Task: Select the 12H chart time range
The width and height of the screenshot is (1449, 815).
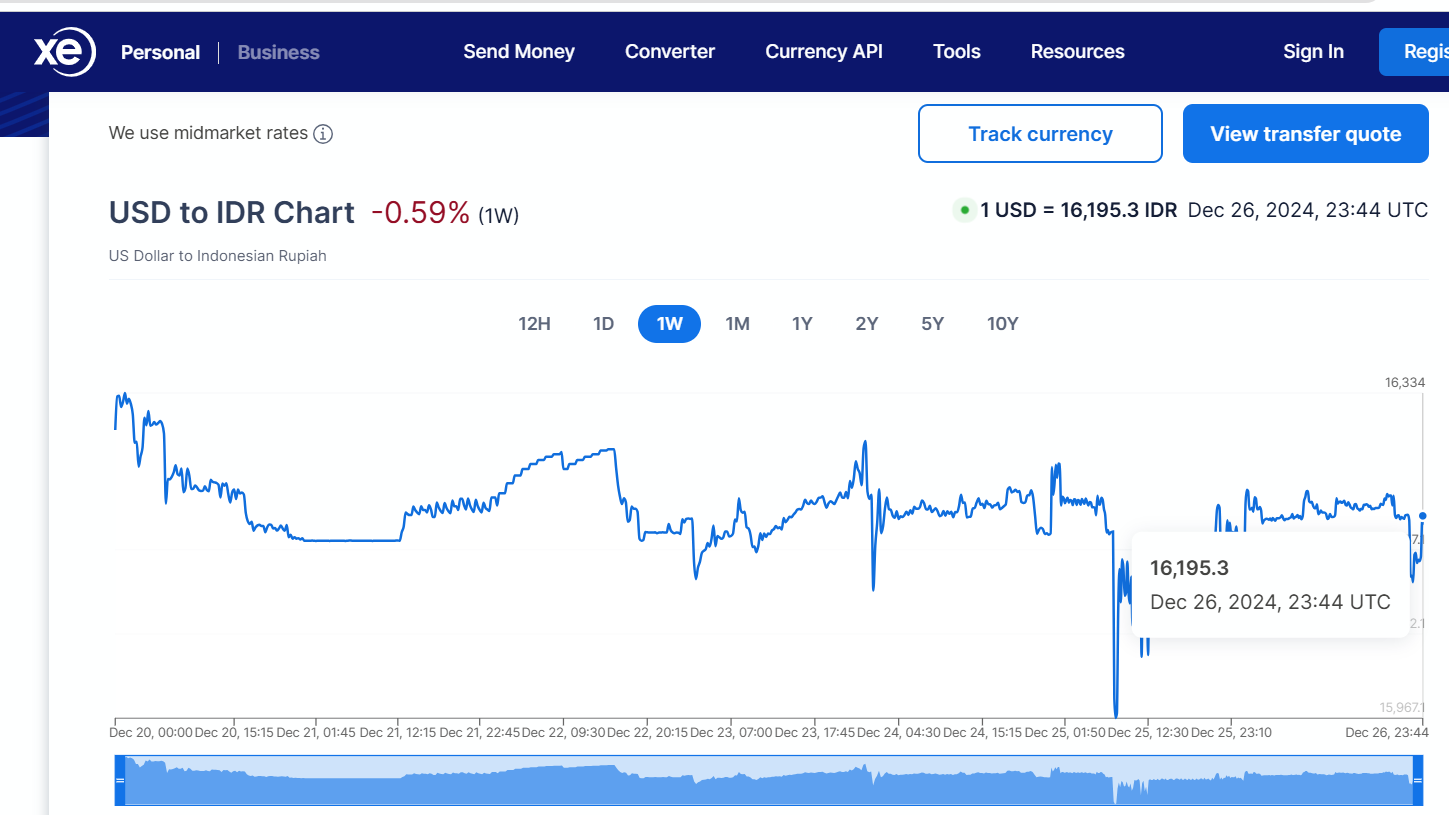Action: [535, 324]
